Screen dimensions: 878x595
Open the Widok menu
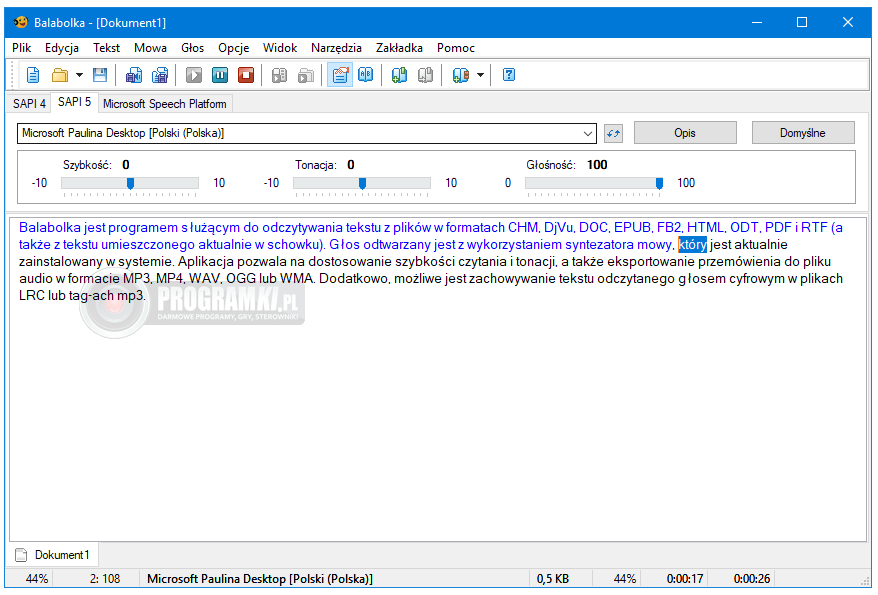click(x=280, y=48)
